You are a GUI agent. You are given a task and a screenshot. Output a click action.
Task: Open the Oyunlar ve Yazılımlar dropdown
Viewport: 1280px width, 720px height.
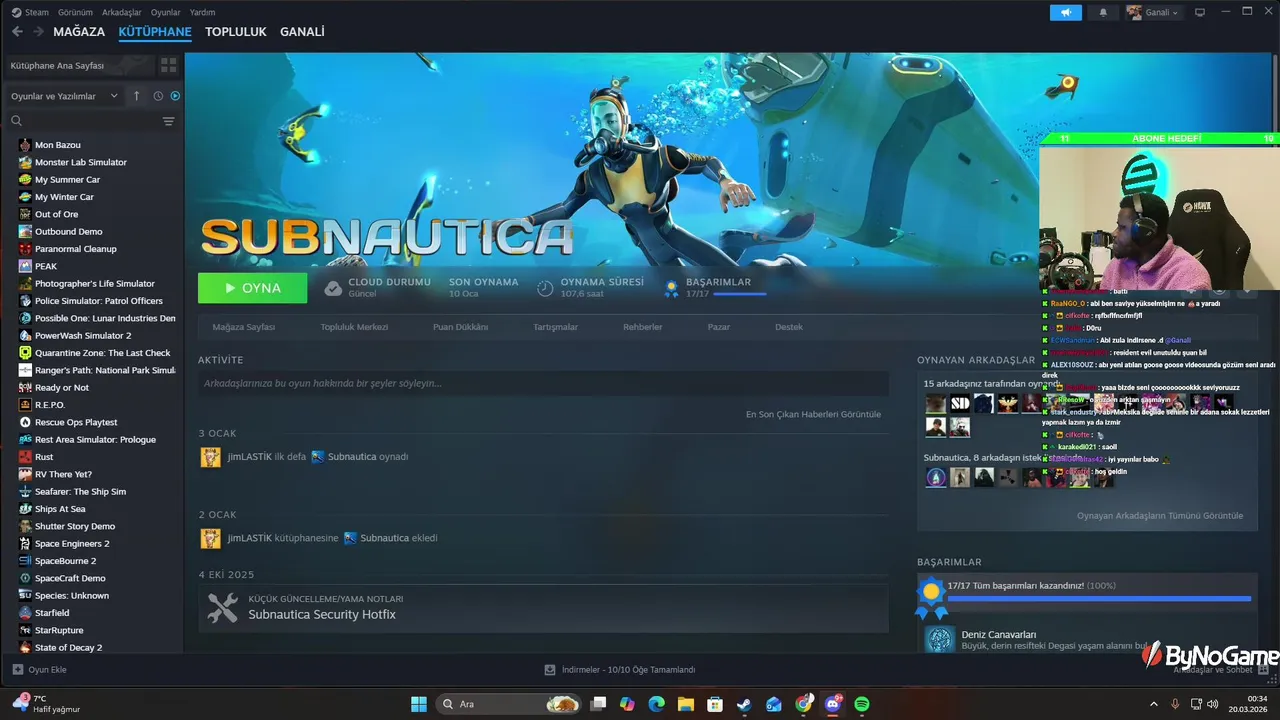[65, 96]
